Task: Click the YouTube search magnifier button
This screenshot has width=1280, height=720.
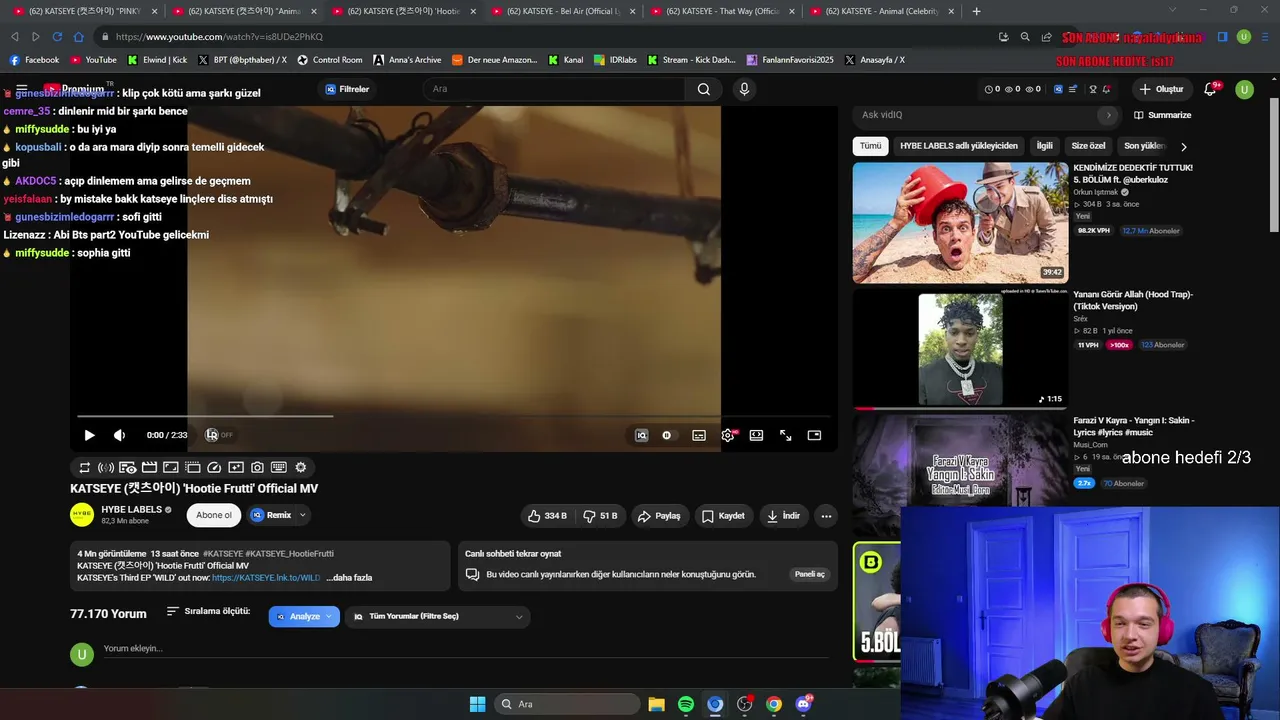Action: click(x=704, y=89)
